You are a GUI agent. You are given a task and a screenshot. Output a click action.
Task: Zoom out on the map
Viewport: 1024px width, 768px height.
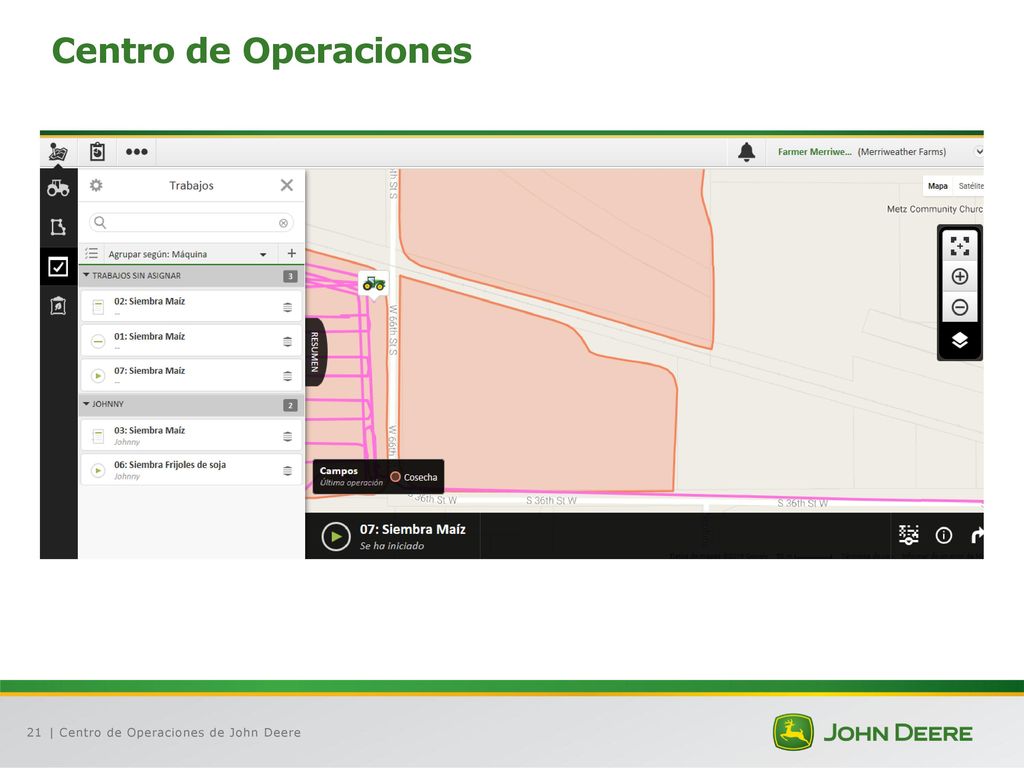959,307
